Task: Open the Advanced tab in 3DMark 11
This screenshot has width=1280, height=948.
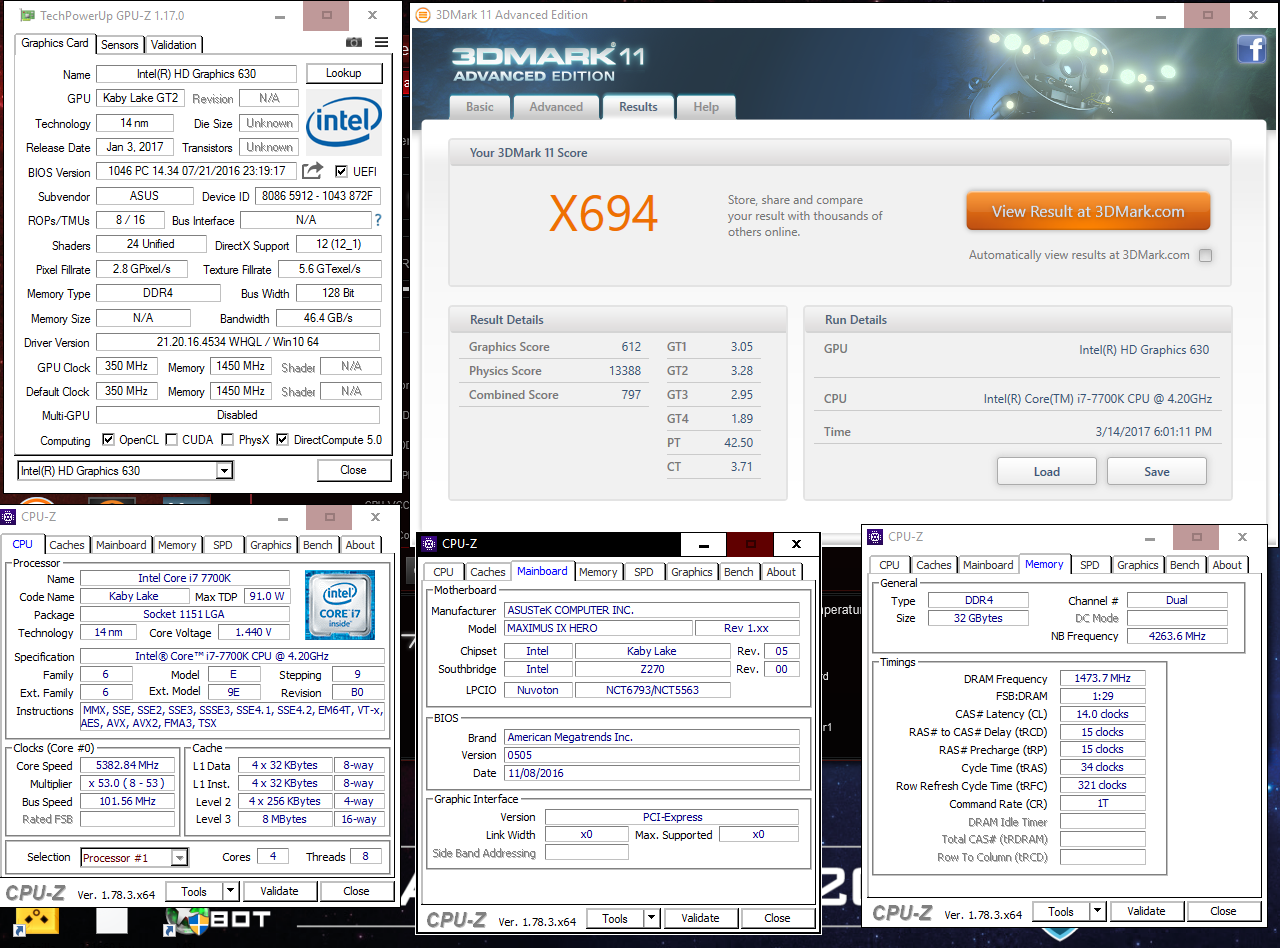Action: pos(556,107)
